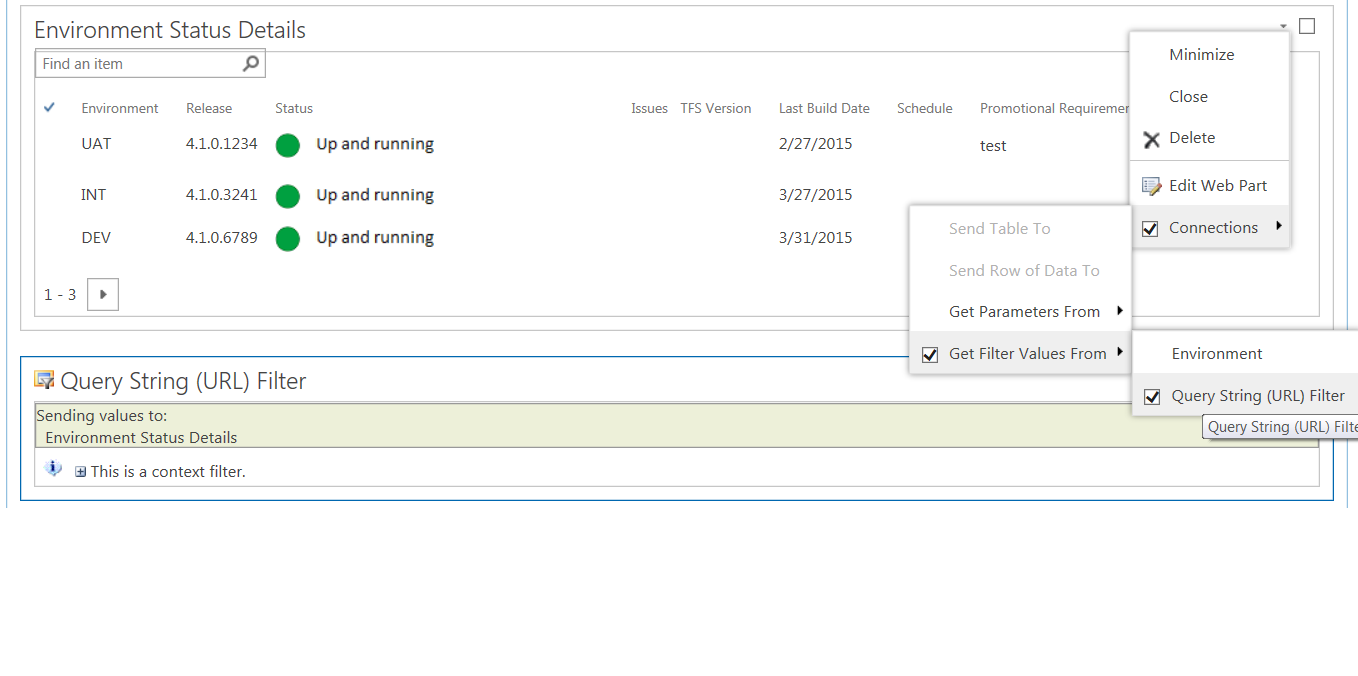Click the Query String (URL) Filter web part icon
The width and height of the screenshot is (1358, 676).
(44, 380)
